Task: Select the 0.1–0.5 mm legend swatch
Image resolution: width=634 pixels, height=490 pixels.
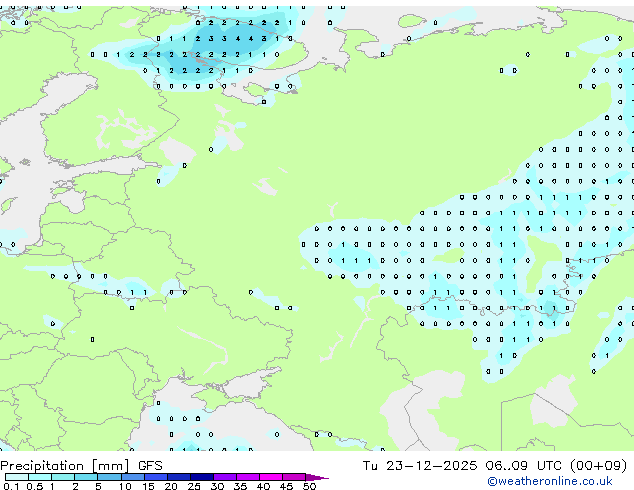Action: click(17, 477)
